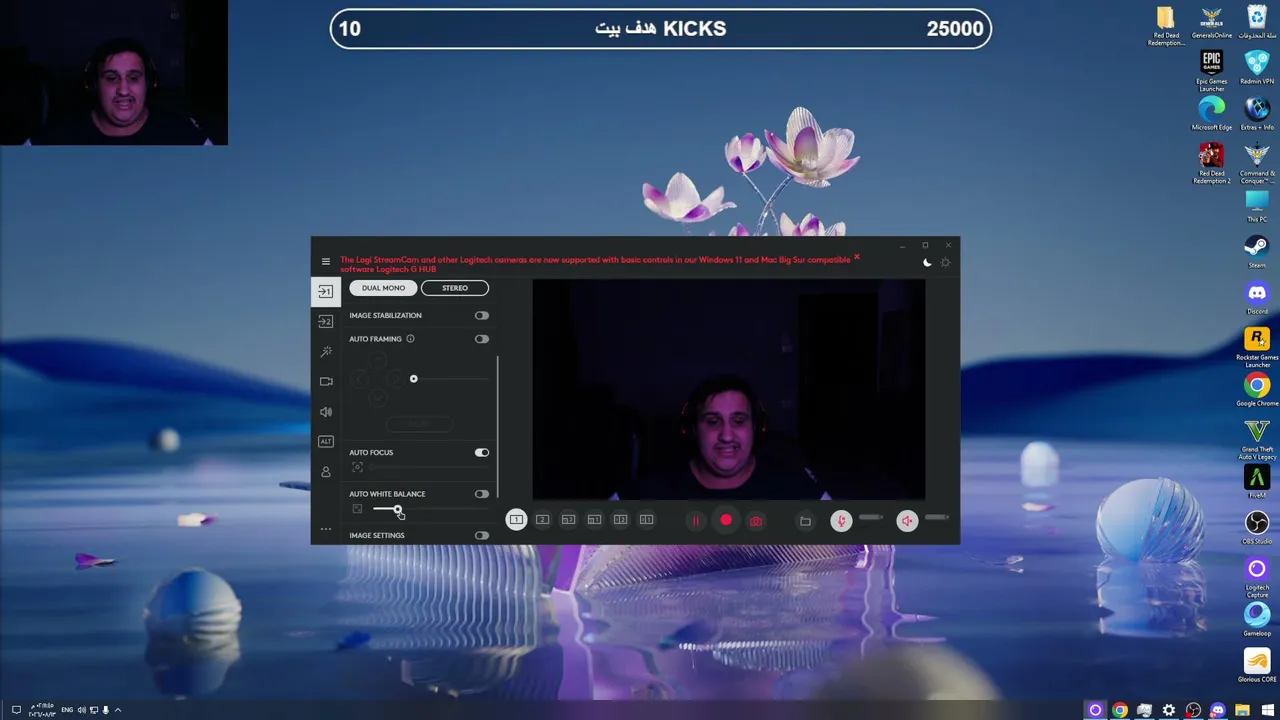This screenshot has height=720, width=1280.
Task: Select the STEREO audio option
Action: 455,288
